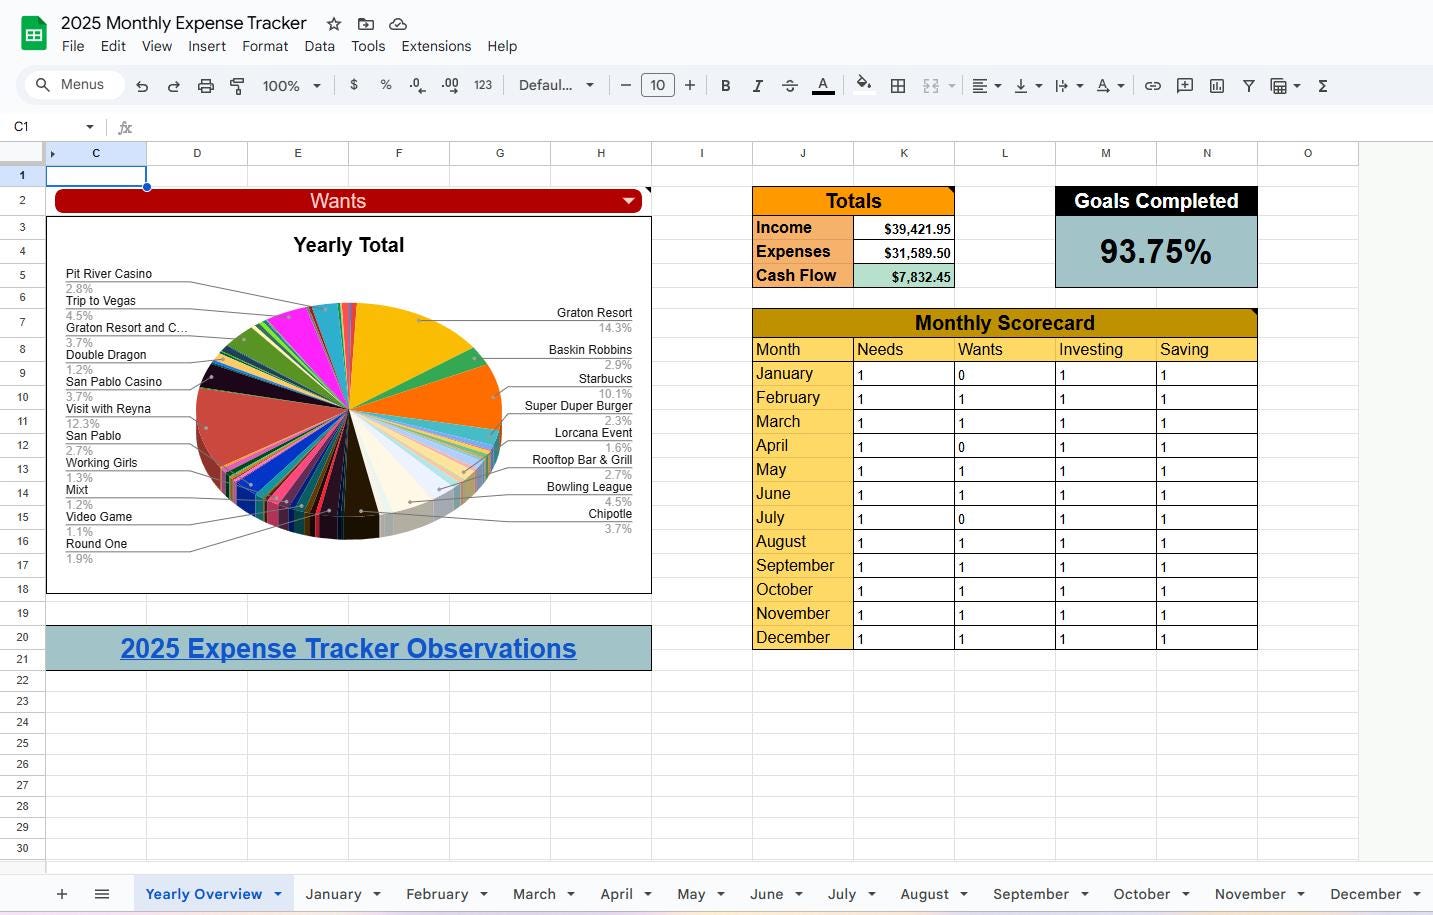Select the Cash Flow value $7,832.45
Screen dimensions: 1433x915
[x=904, y=276]
